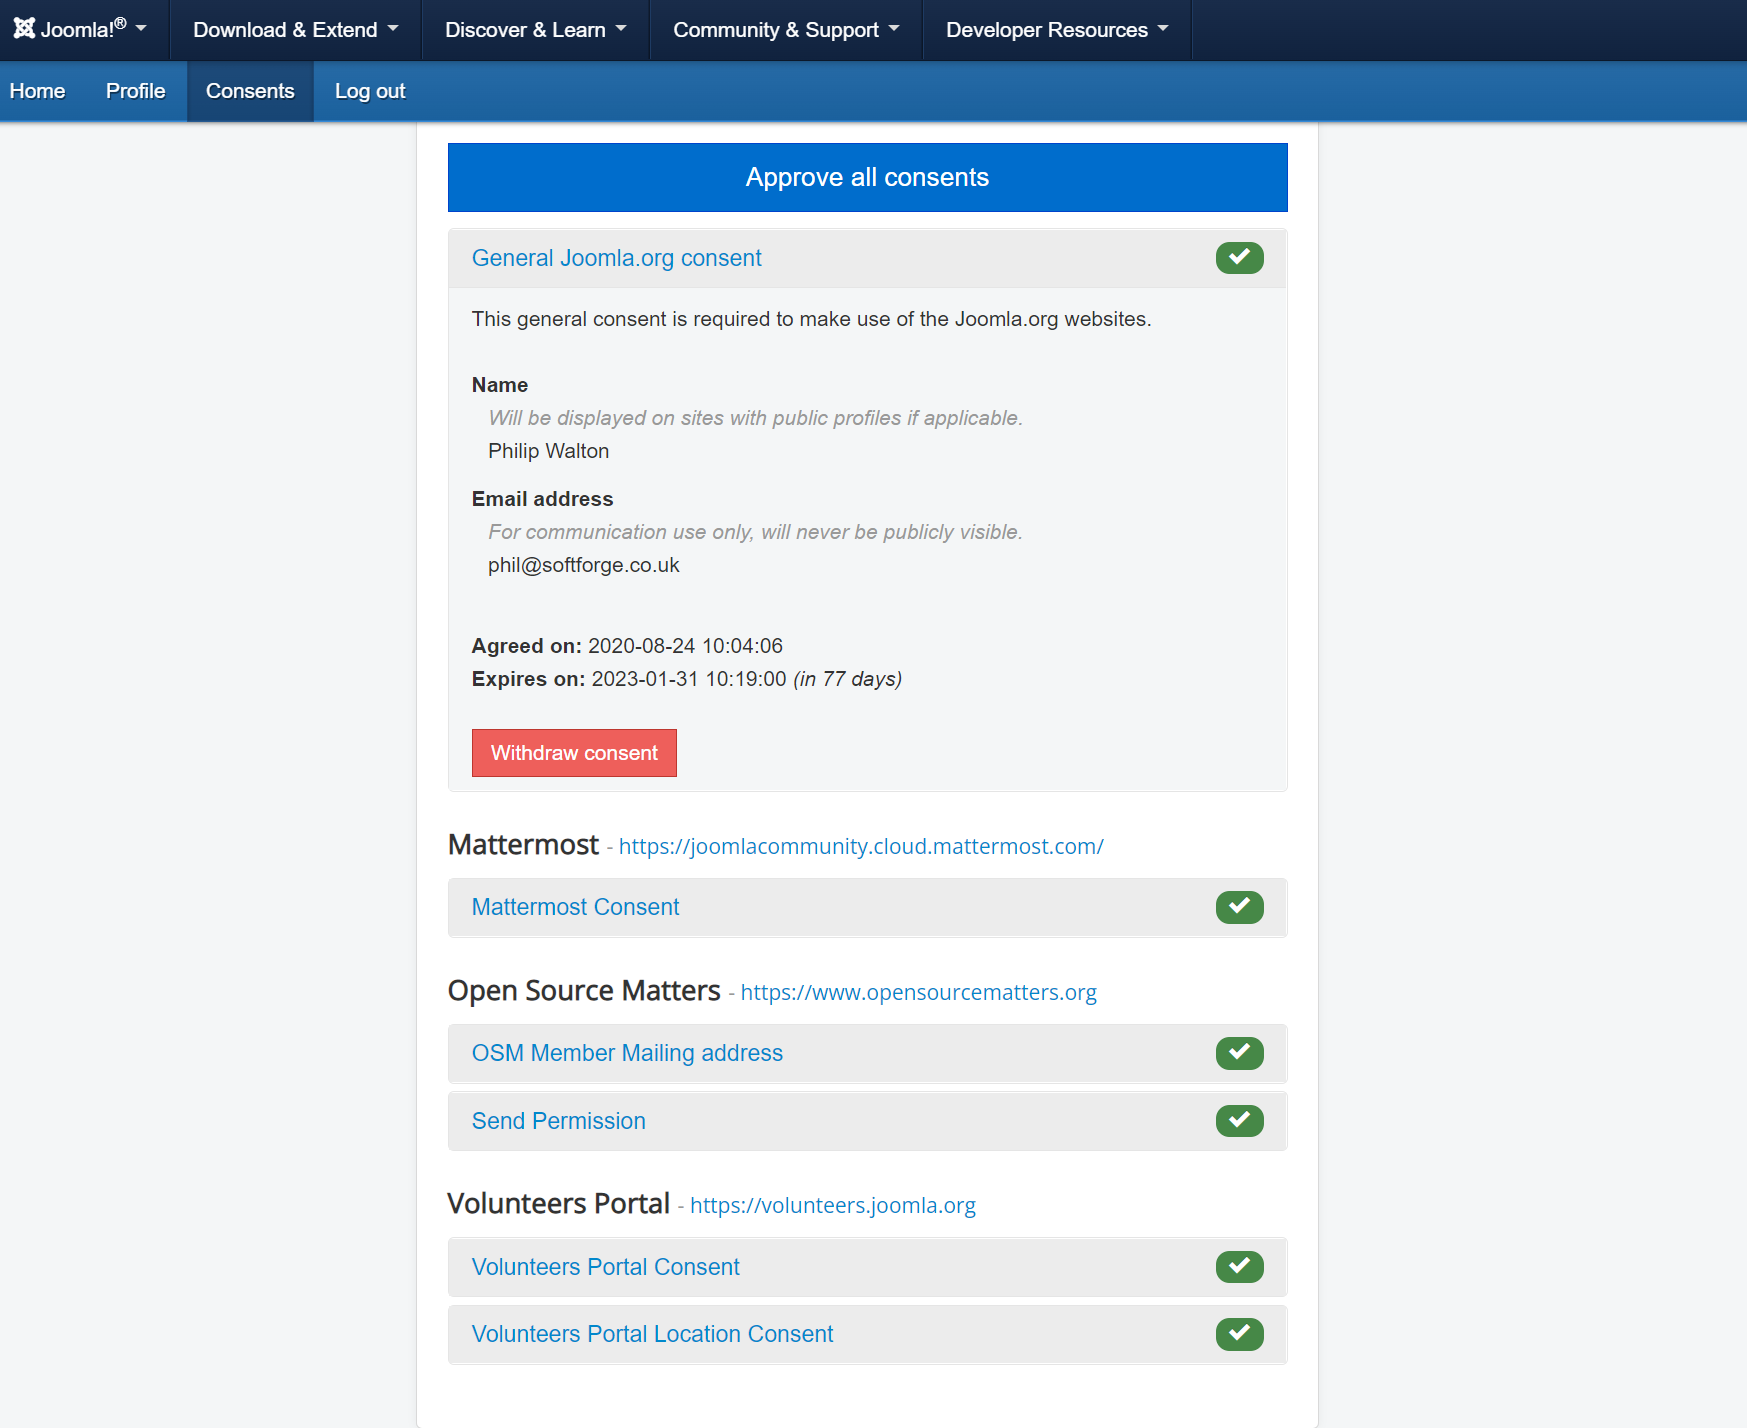Viewport: 1747px width, 1428px height.
Task: Click the green checkmark beside Mattermost Consent
Action: [1239, 907]
